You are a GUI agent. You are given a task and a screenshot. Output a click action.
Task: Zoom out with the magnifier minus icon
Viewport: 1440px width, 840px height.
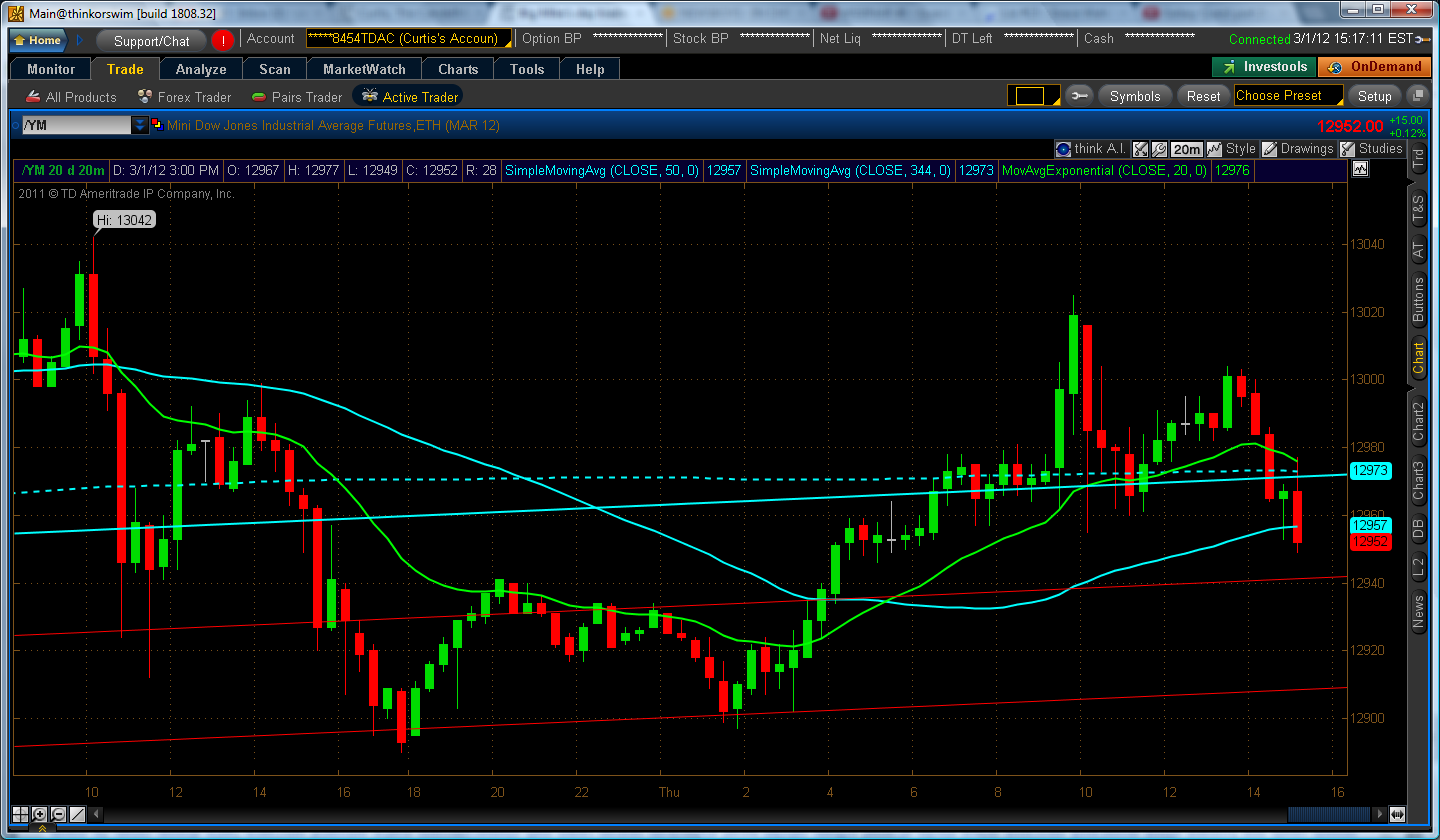coord(58,814)
